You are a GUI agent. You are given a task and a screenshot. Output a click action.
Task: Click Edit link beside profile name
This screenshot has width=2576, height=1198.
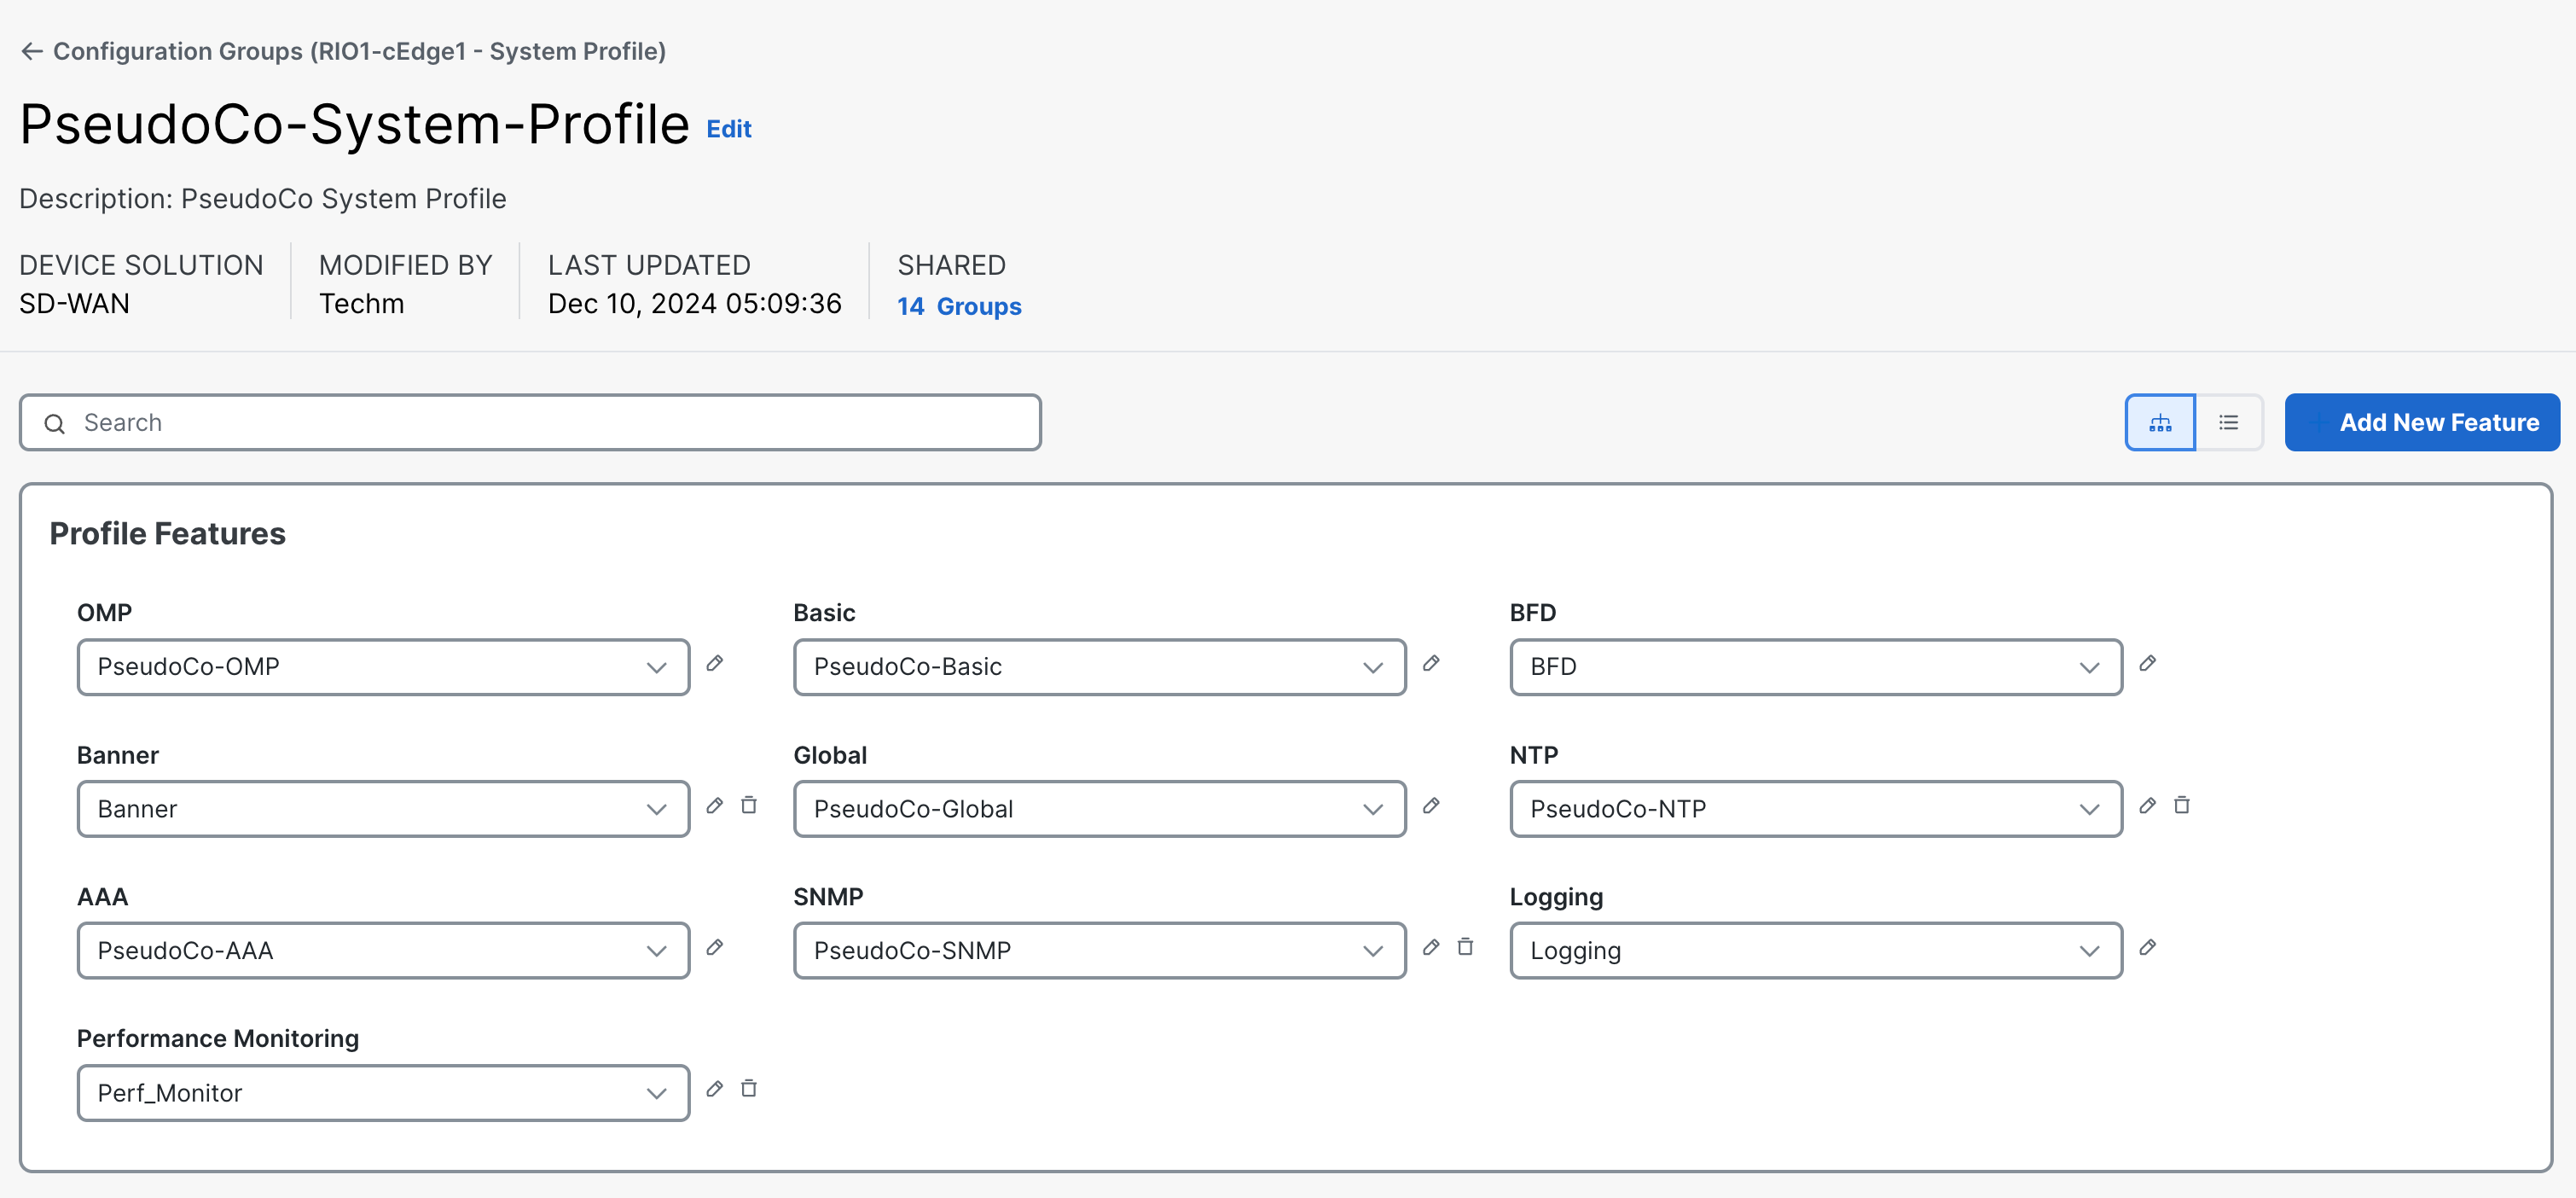pos(729,129)
